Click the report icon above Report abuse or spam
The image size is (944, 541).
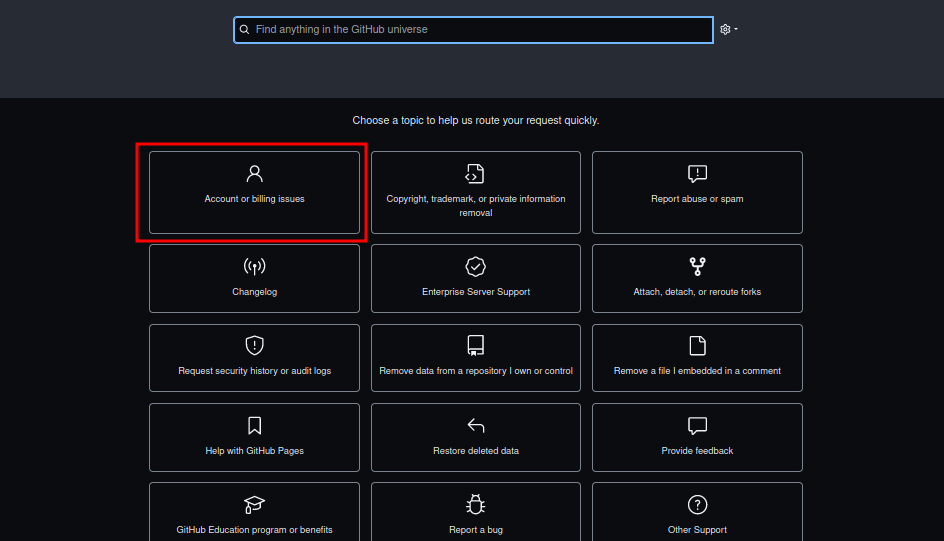click(x=697, y=174)
